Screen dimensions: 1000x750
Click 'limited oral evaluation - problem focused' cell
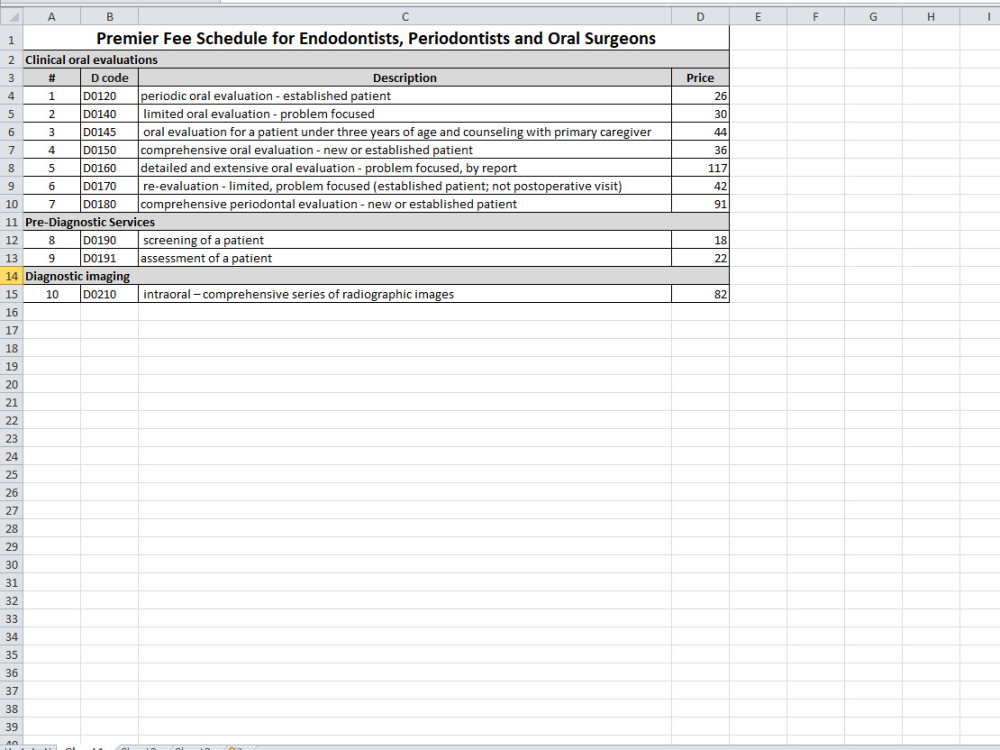(405, 114)
